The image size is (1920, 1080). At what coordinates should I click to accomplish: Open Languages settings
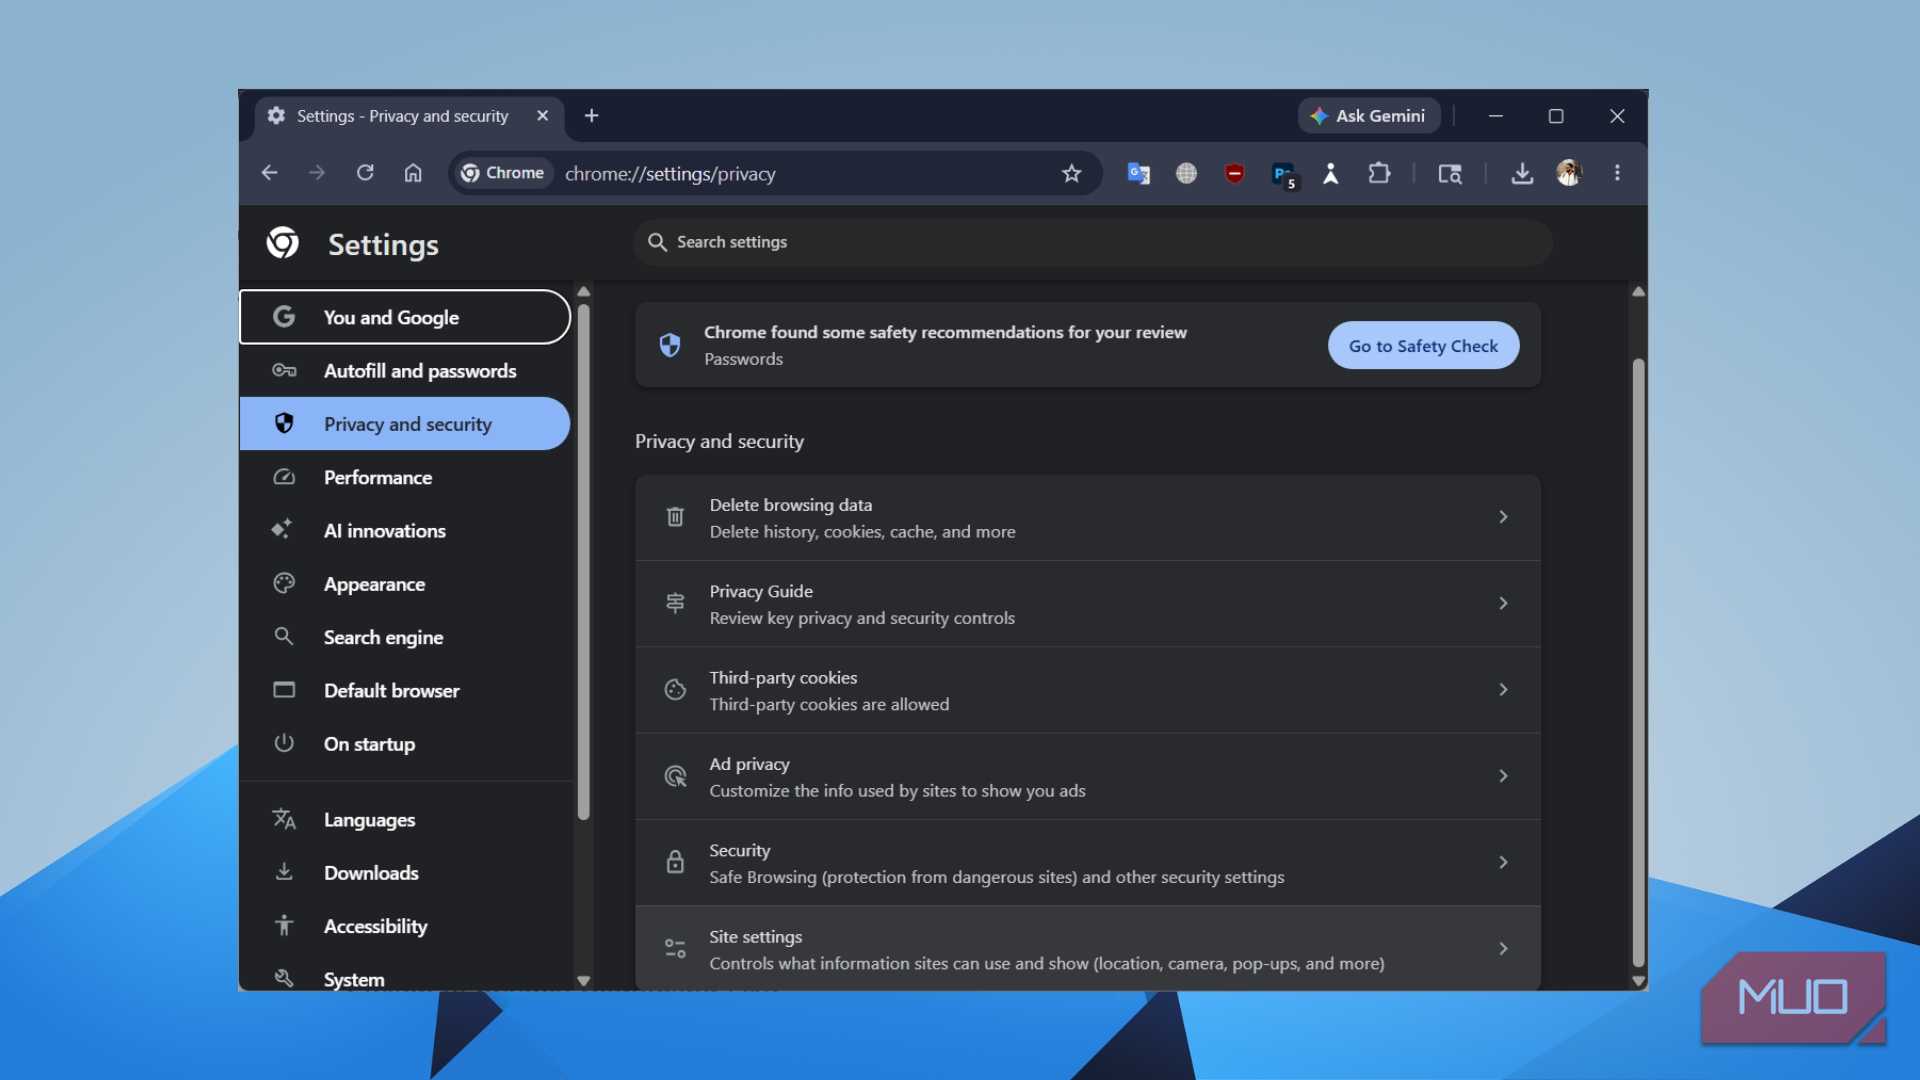404,820
